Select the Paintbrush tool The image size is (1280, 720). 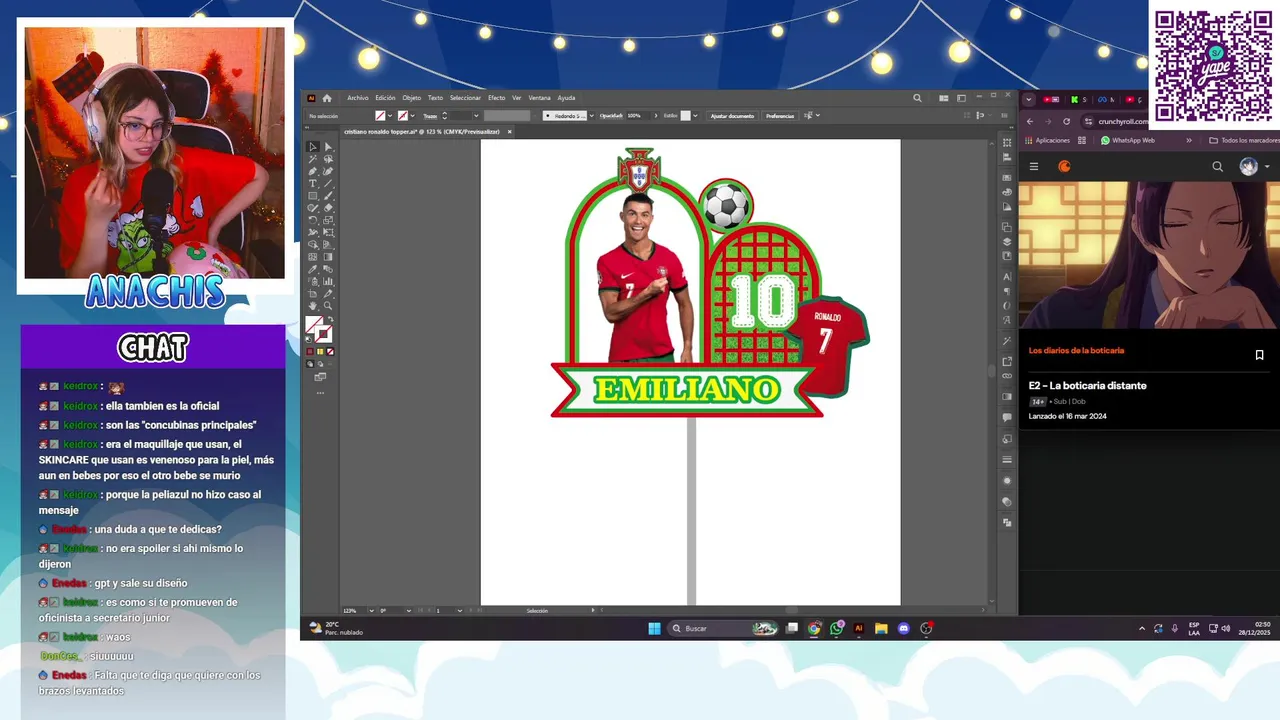pos(328,196)
